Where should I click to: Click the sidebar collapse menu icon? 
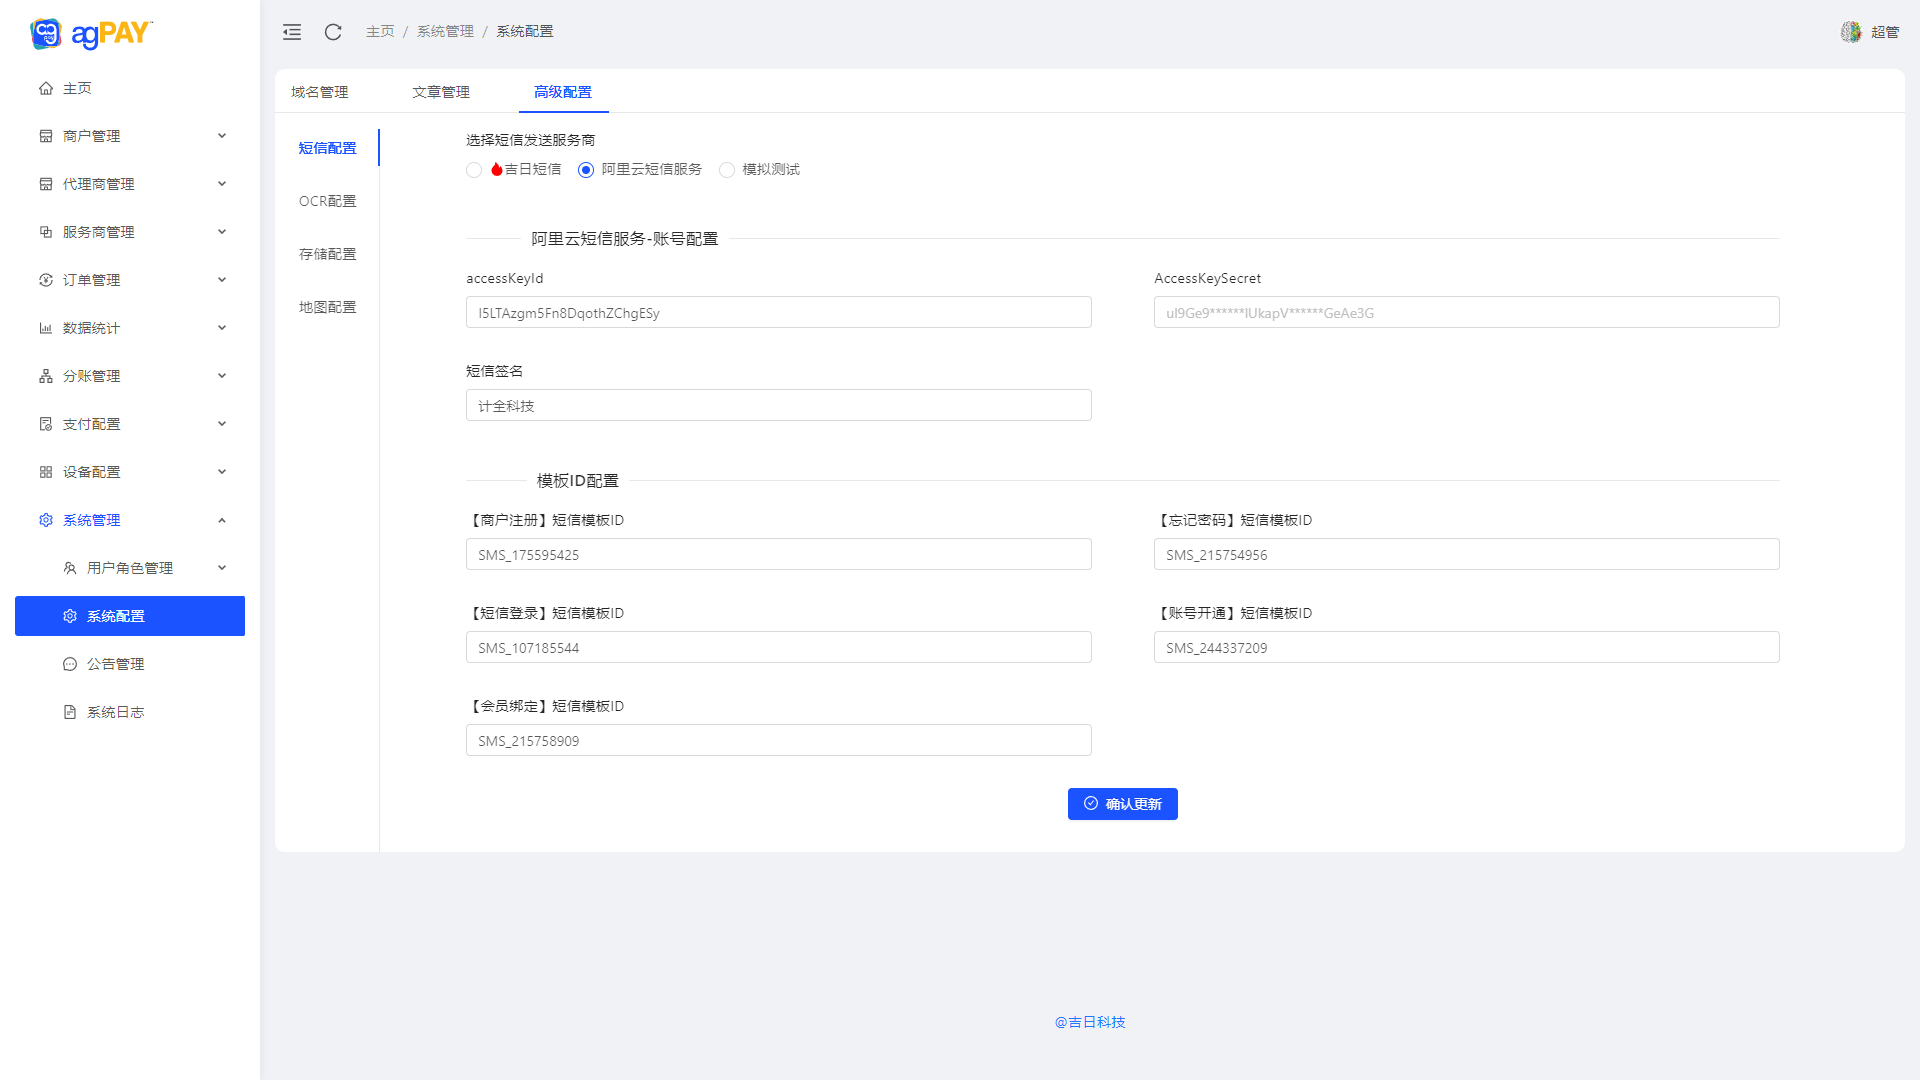(x=292, y=32)
